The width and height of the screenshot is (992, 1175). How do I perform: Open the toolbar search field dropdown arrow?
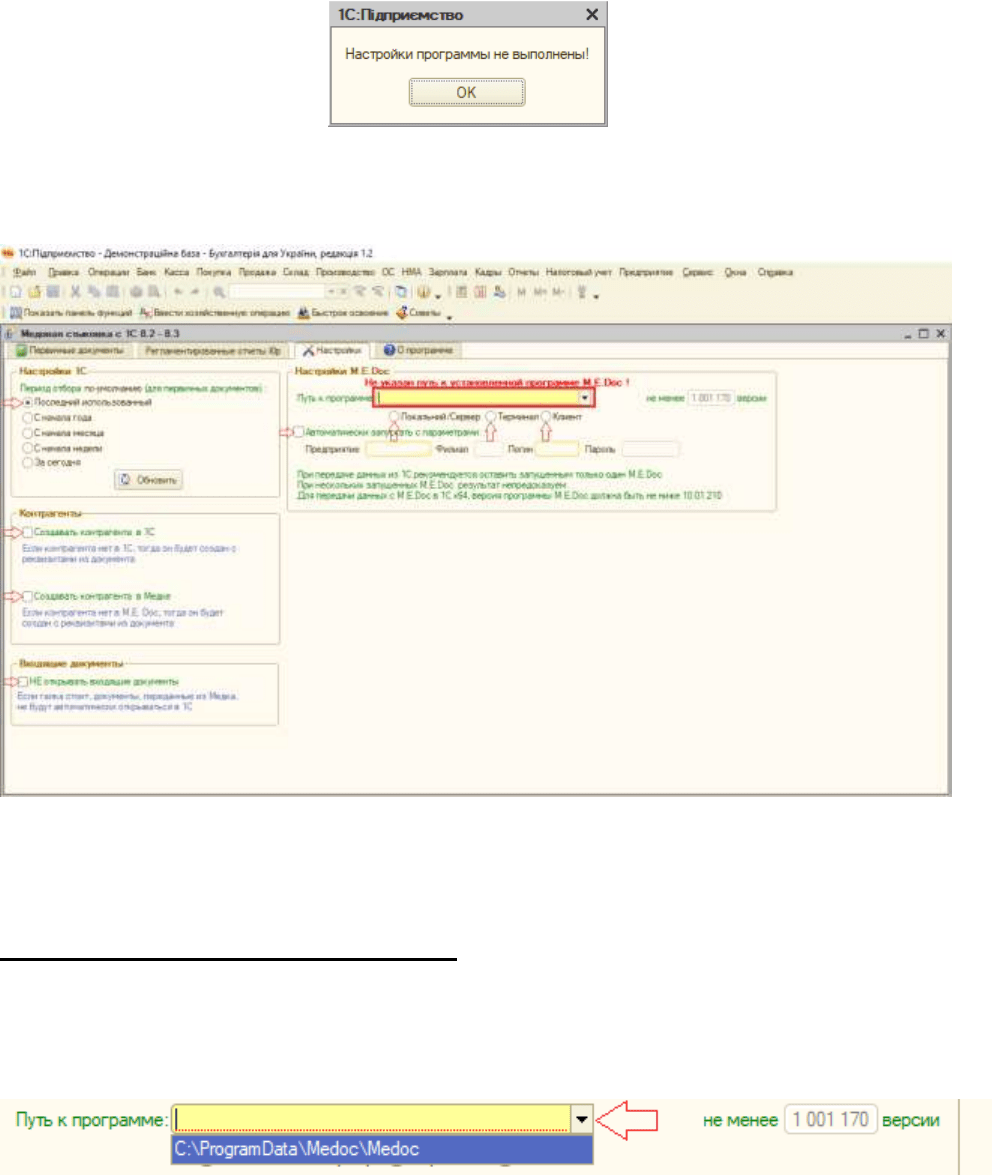point(330,292)
